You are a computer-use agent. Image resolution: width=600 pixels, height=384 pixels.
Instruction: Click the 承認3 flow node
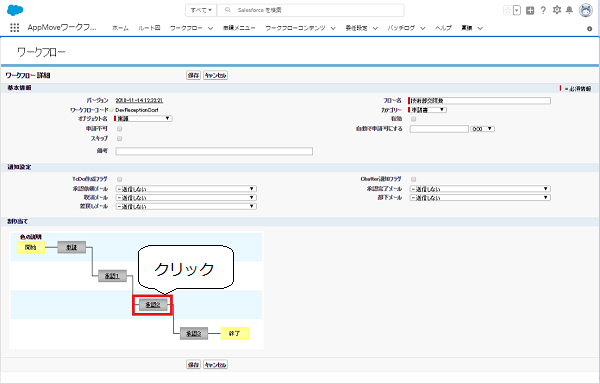coord(194,334)
